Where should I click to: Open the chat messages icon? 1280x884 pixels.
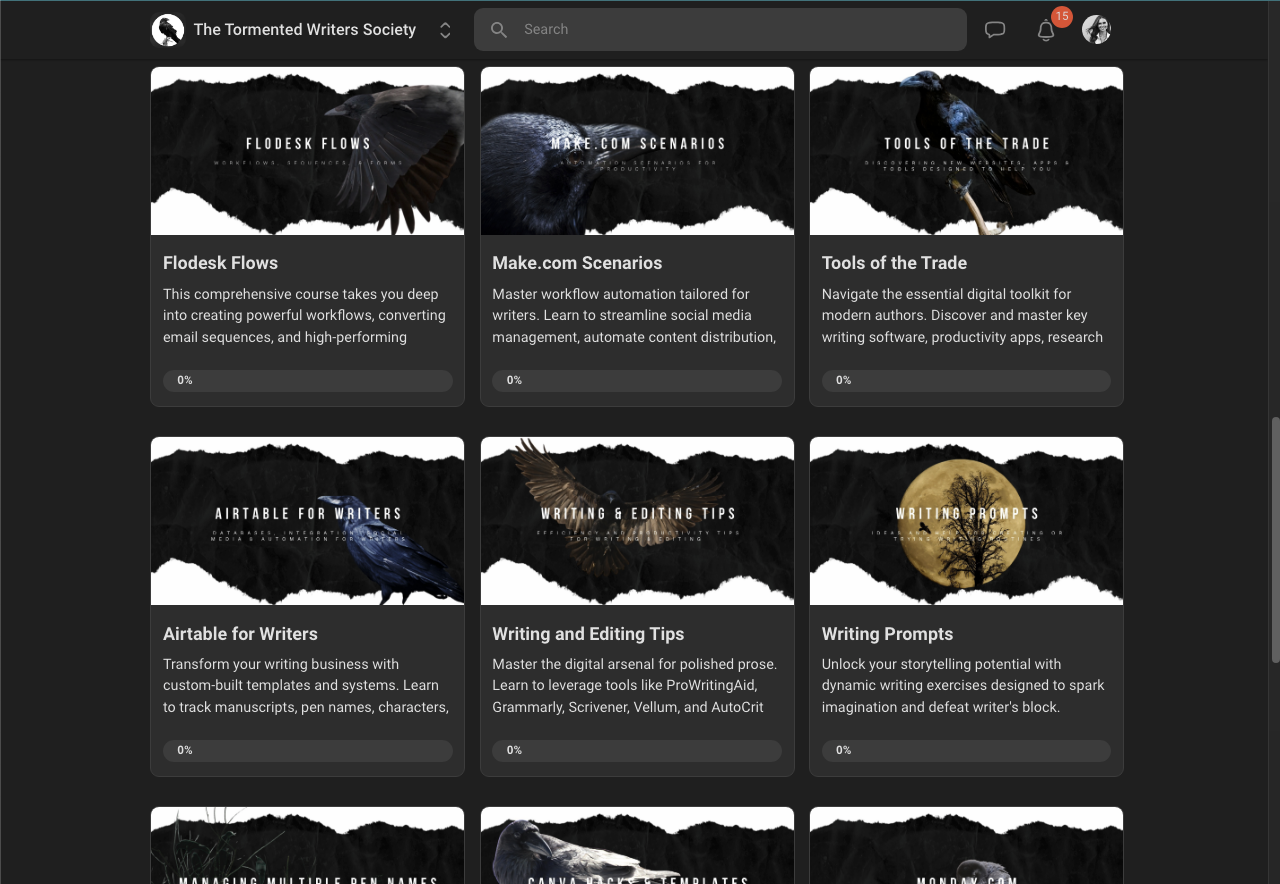point(995,30)
